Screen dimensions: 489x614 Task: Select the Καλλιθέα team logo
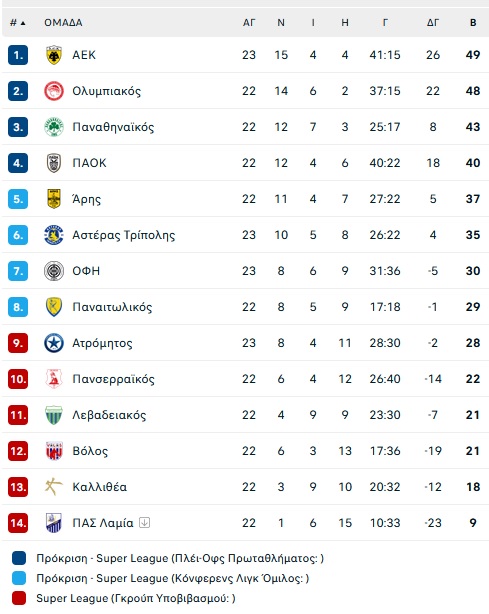54,487
